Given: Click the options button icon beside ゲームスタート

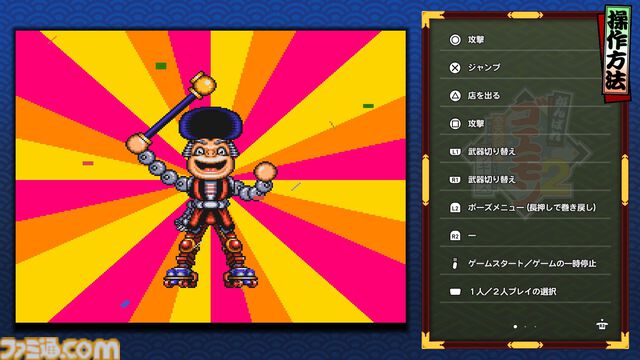Looking at the screenshot, I should pos(455,264).
